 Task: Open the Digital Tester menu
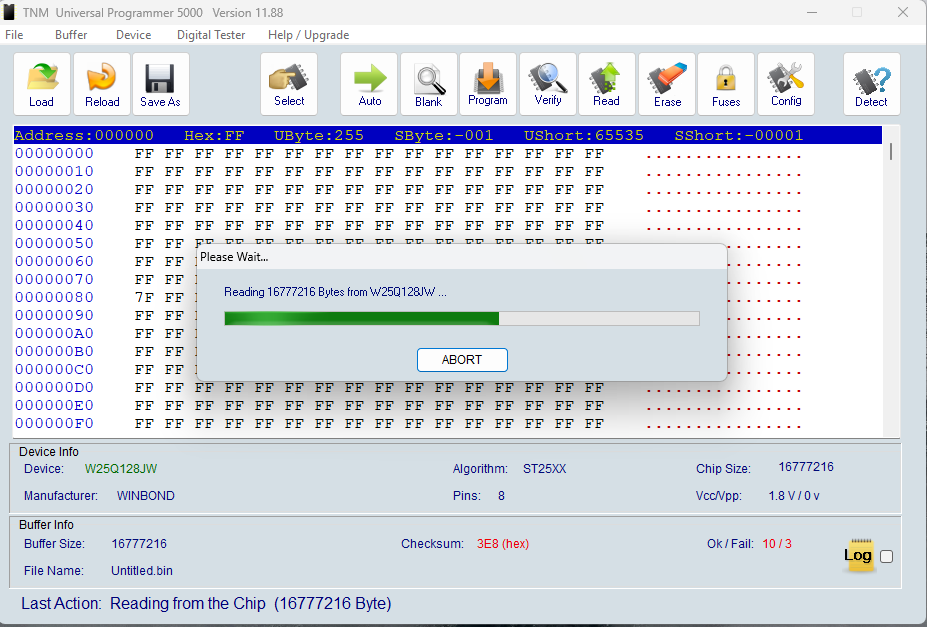point(211,35)
